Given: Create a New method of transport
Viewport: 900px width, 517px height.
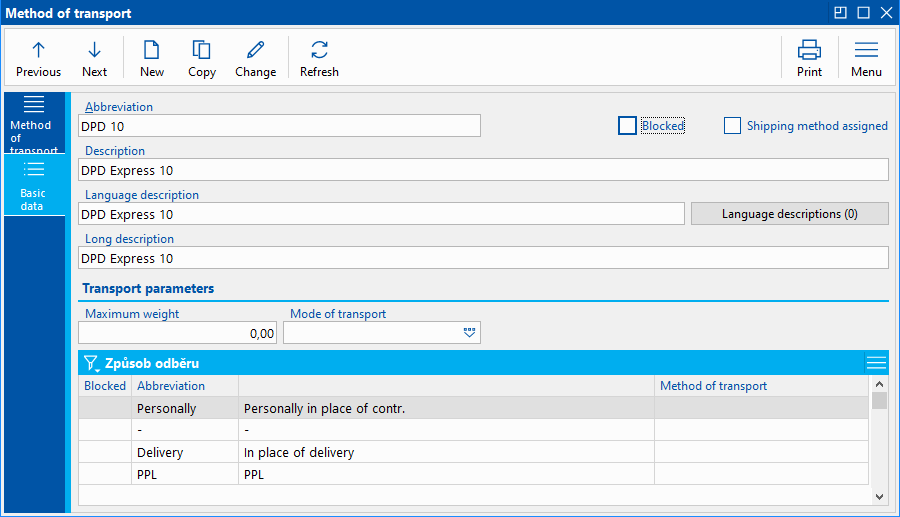Looking at the screenshot, I should 152,59.
